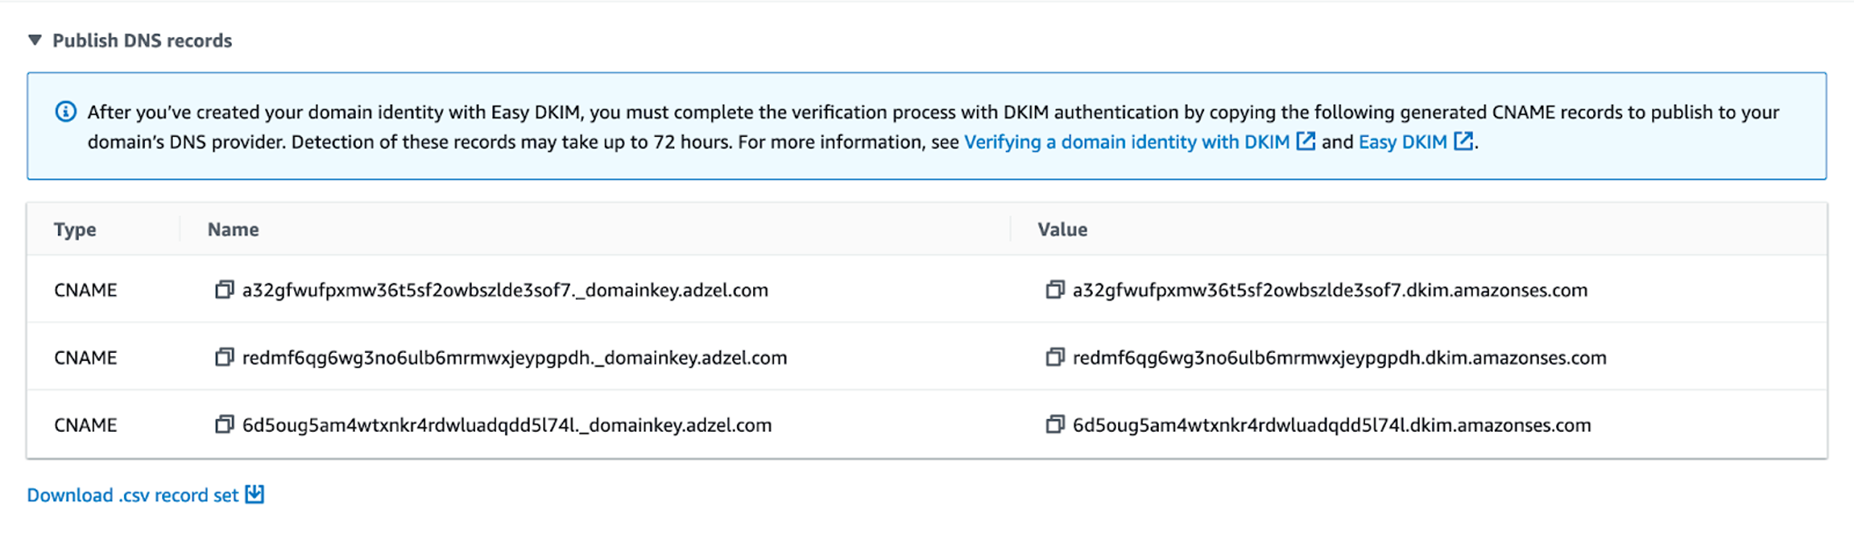Open Verifying a domain identity with DKIM link
Screen dimensions: 1854x535
1126,142
